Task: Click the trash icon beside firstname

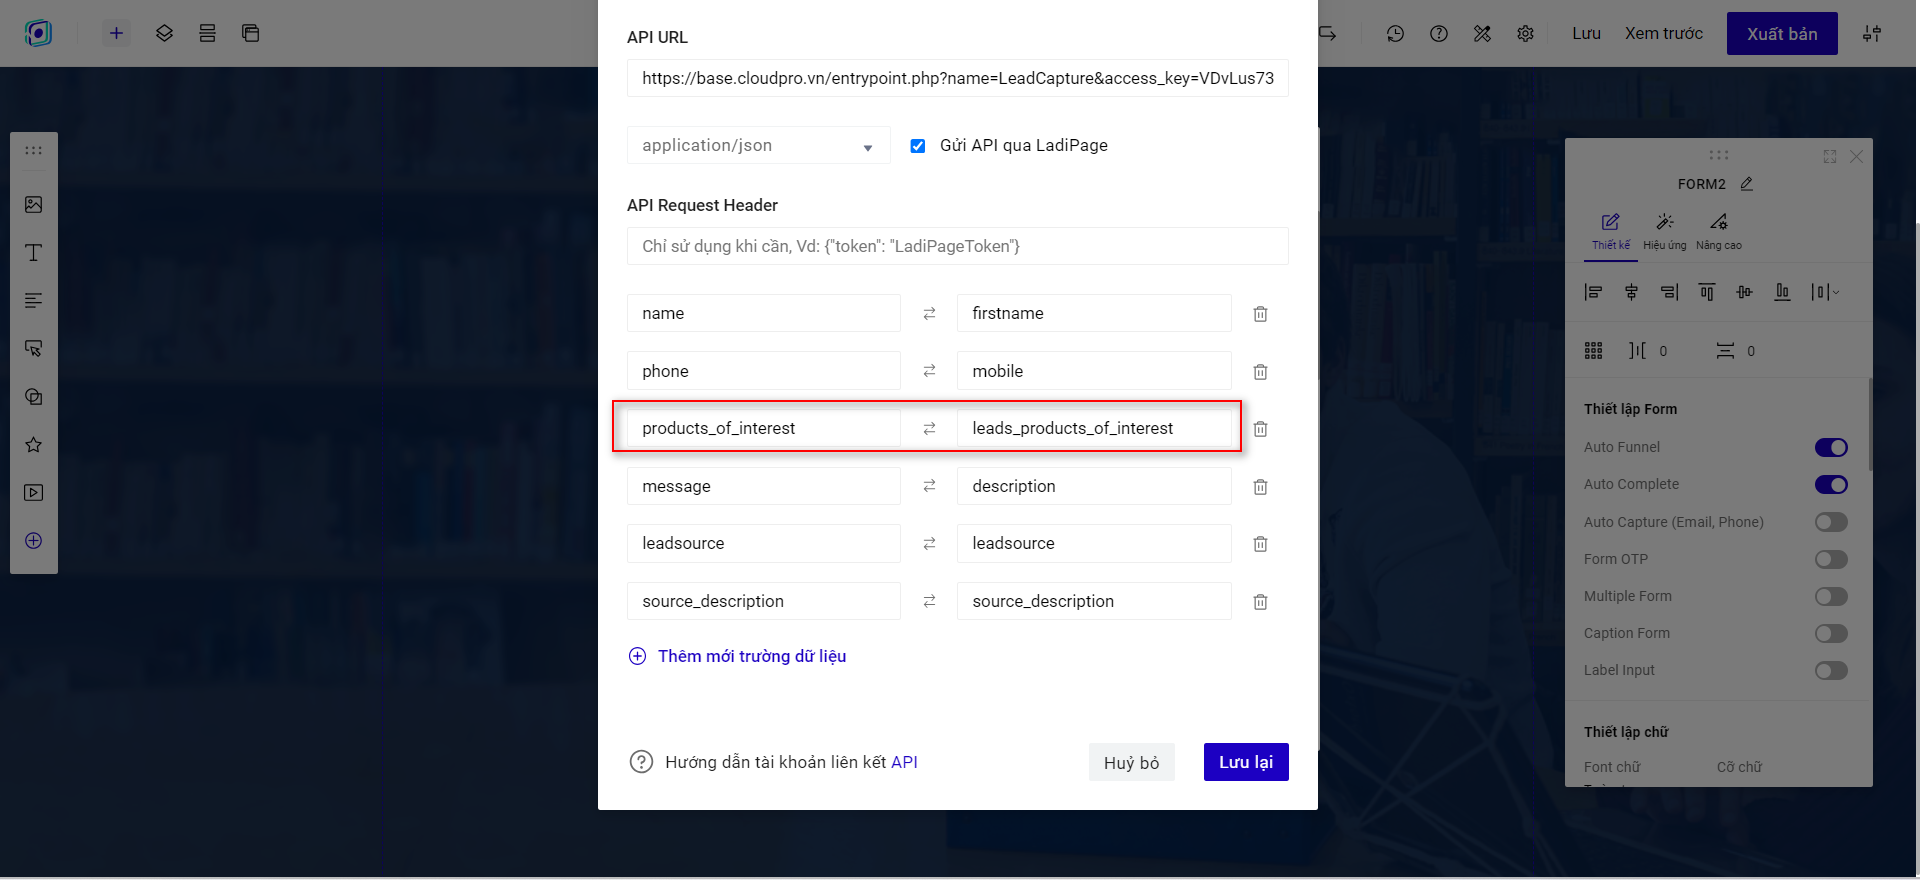Action: tap(1260, 314)
